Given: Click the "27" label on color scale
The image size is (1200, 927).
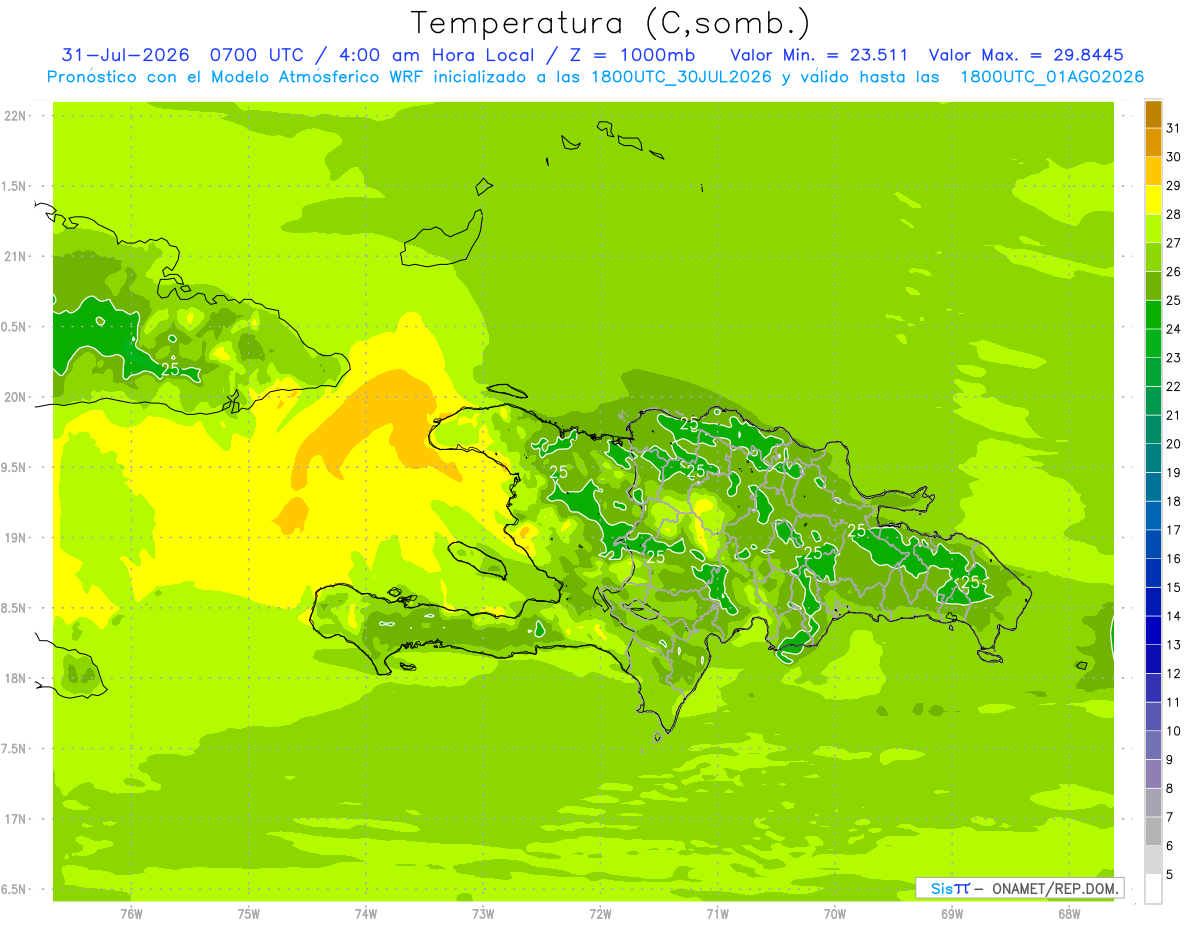Looking at the screenshot, I should coord(1173,243).
